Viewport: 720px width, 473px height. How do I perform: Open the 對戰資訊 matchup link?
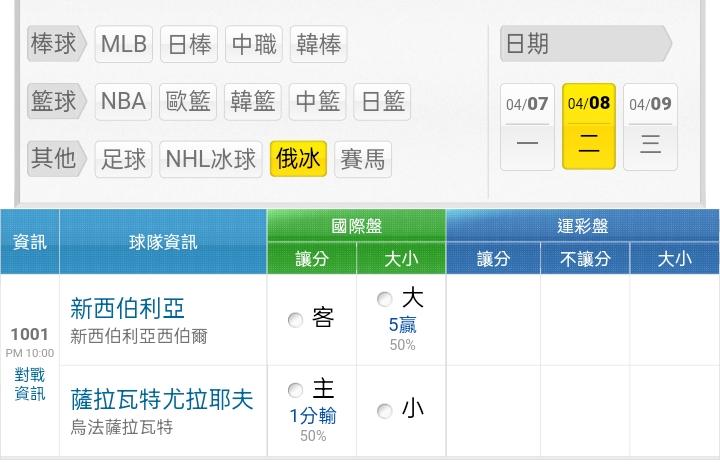pos(30,384)
